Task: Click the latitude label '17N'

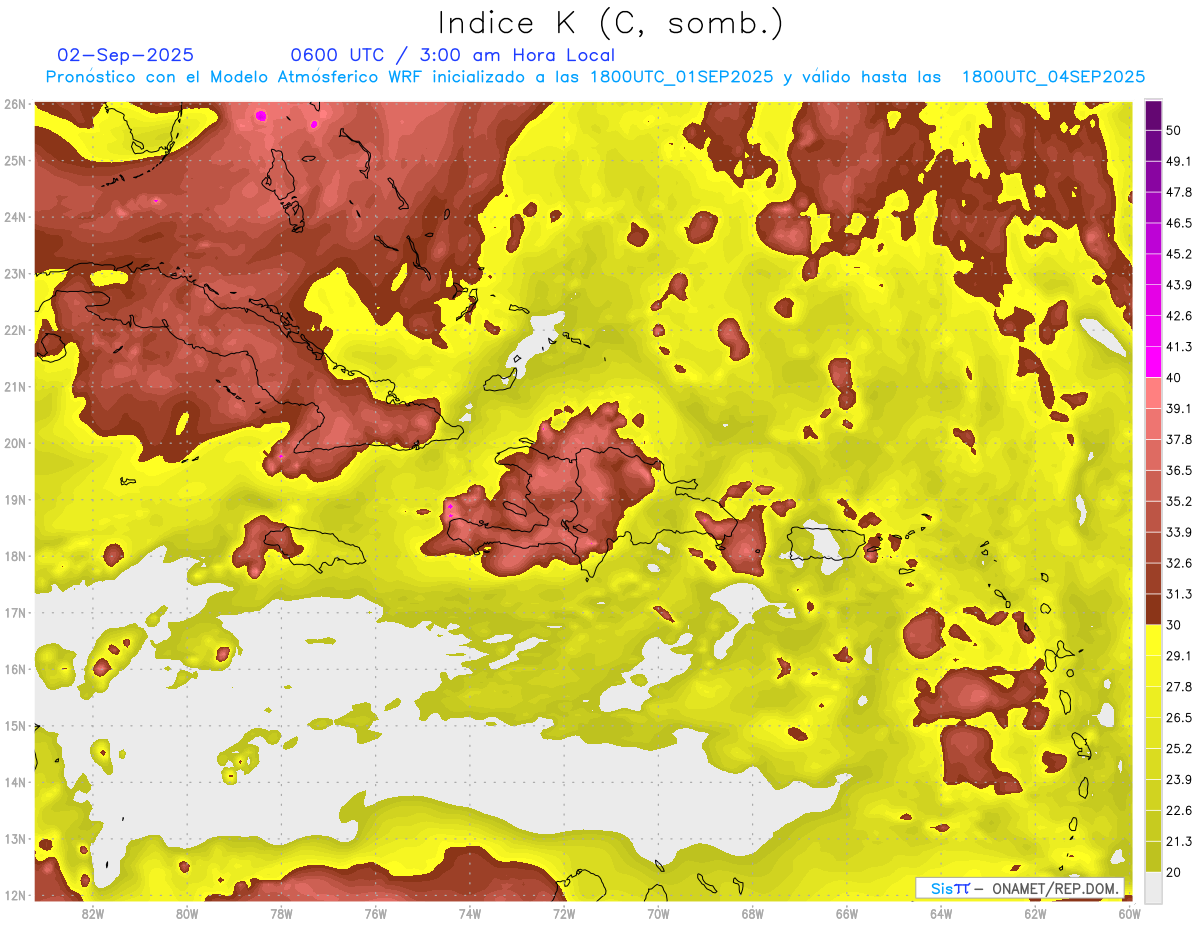Action: pos(15,612)
